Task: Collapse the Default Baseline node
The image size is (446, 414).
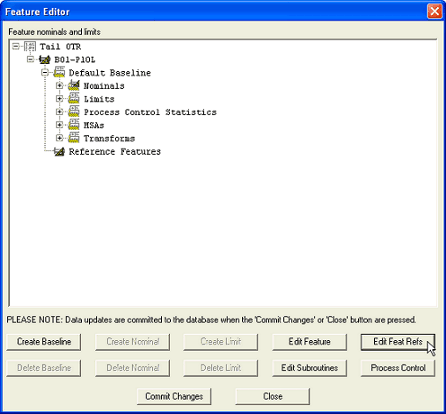Action: pos(45,72)
